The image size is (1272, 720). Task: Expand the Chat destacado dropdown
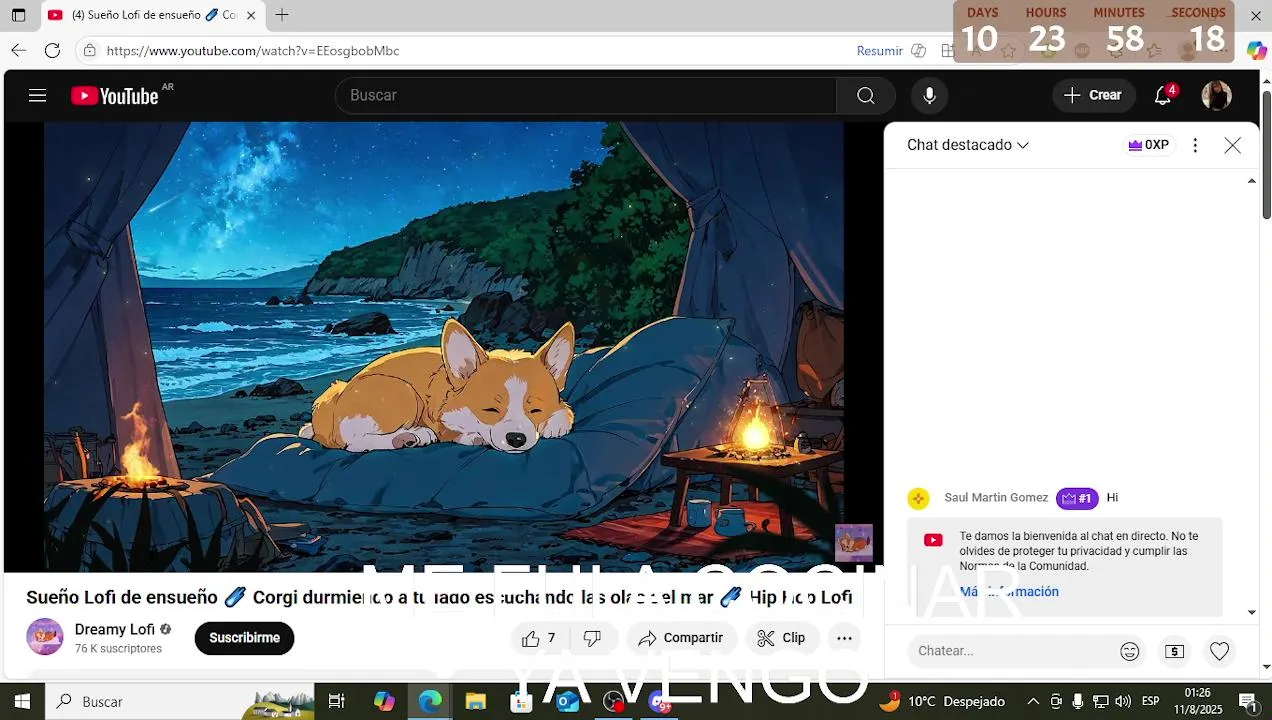pyautogui.click(x=968, y=145)
